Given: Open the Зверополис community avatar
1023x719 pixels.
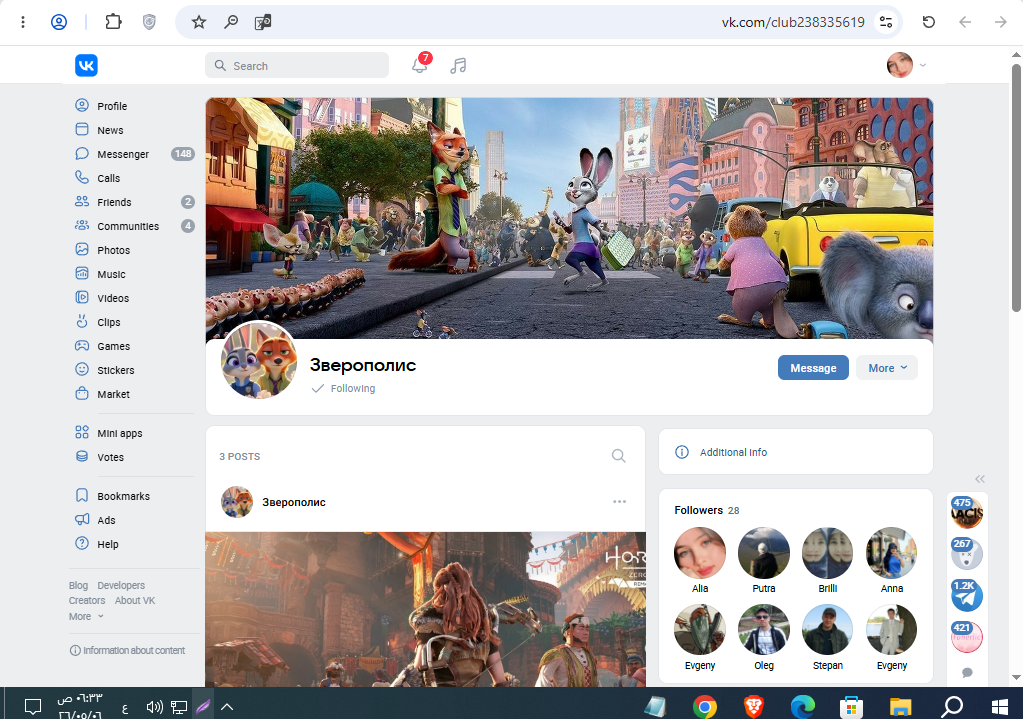Looking at the screenshot, I should point(259,360).
